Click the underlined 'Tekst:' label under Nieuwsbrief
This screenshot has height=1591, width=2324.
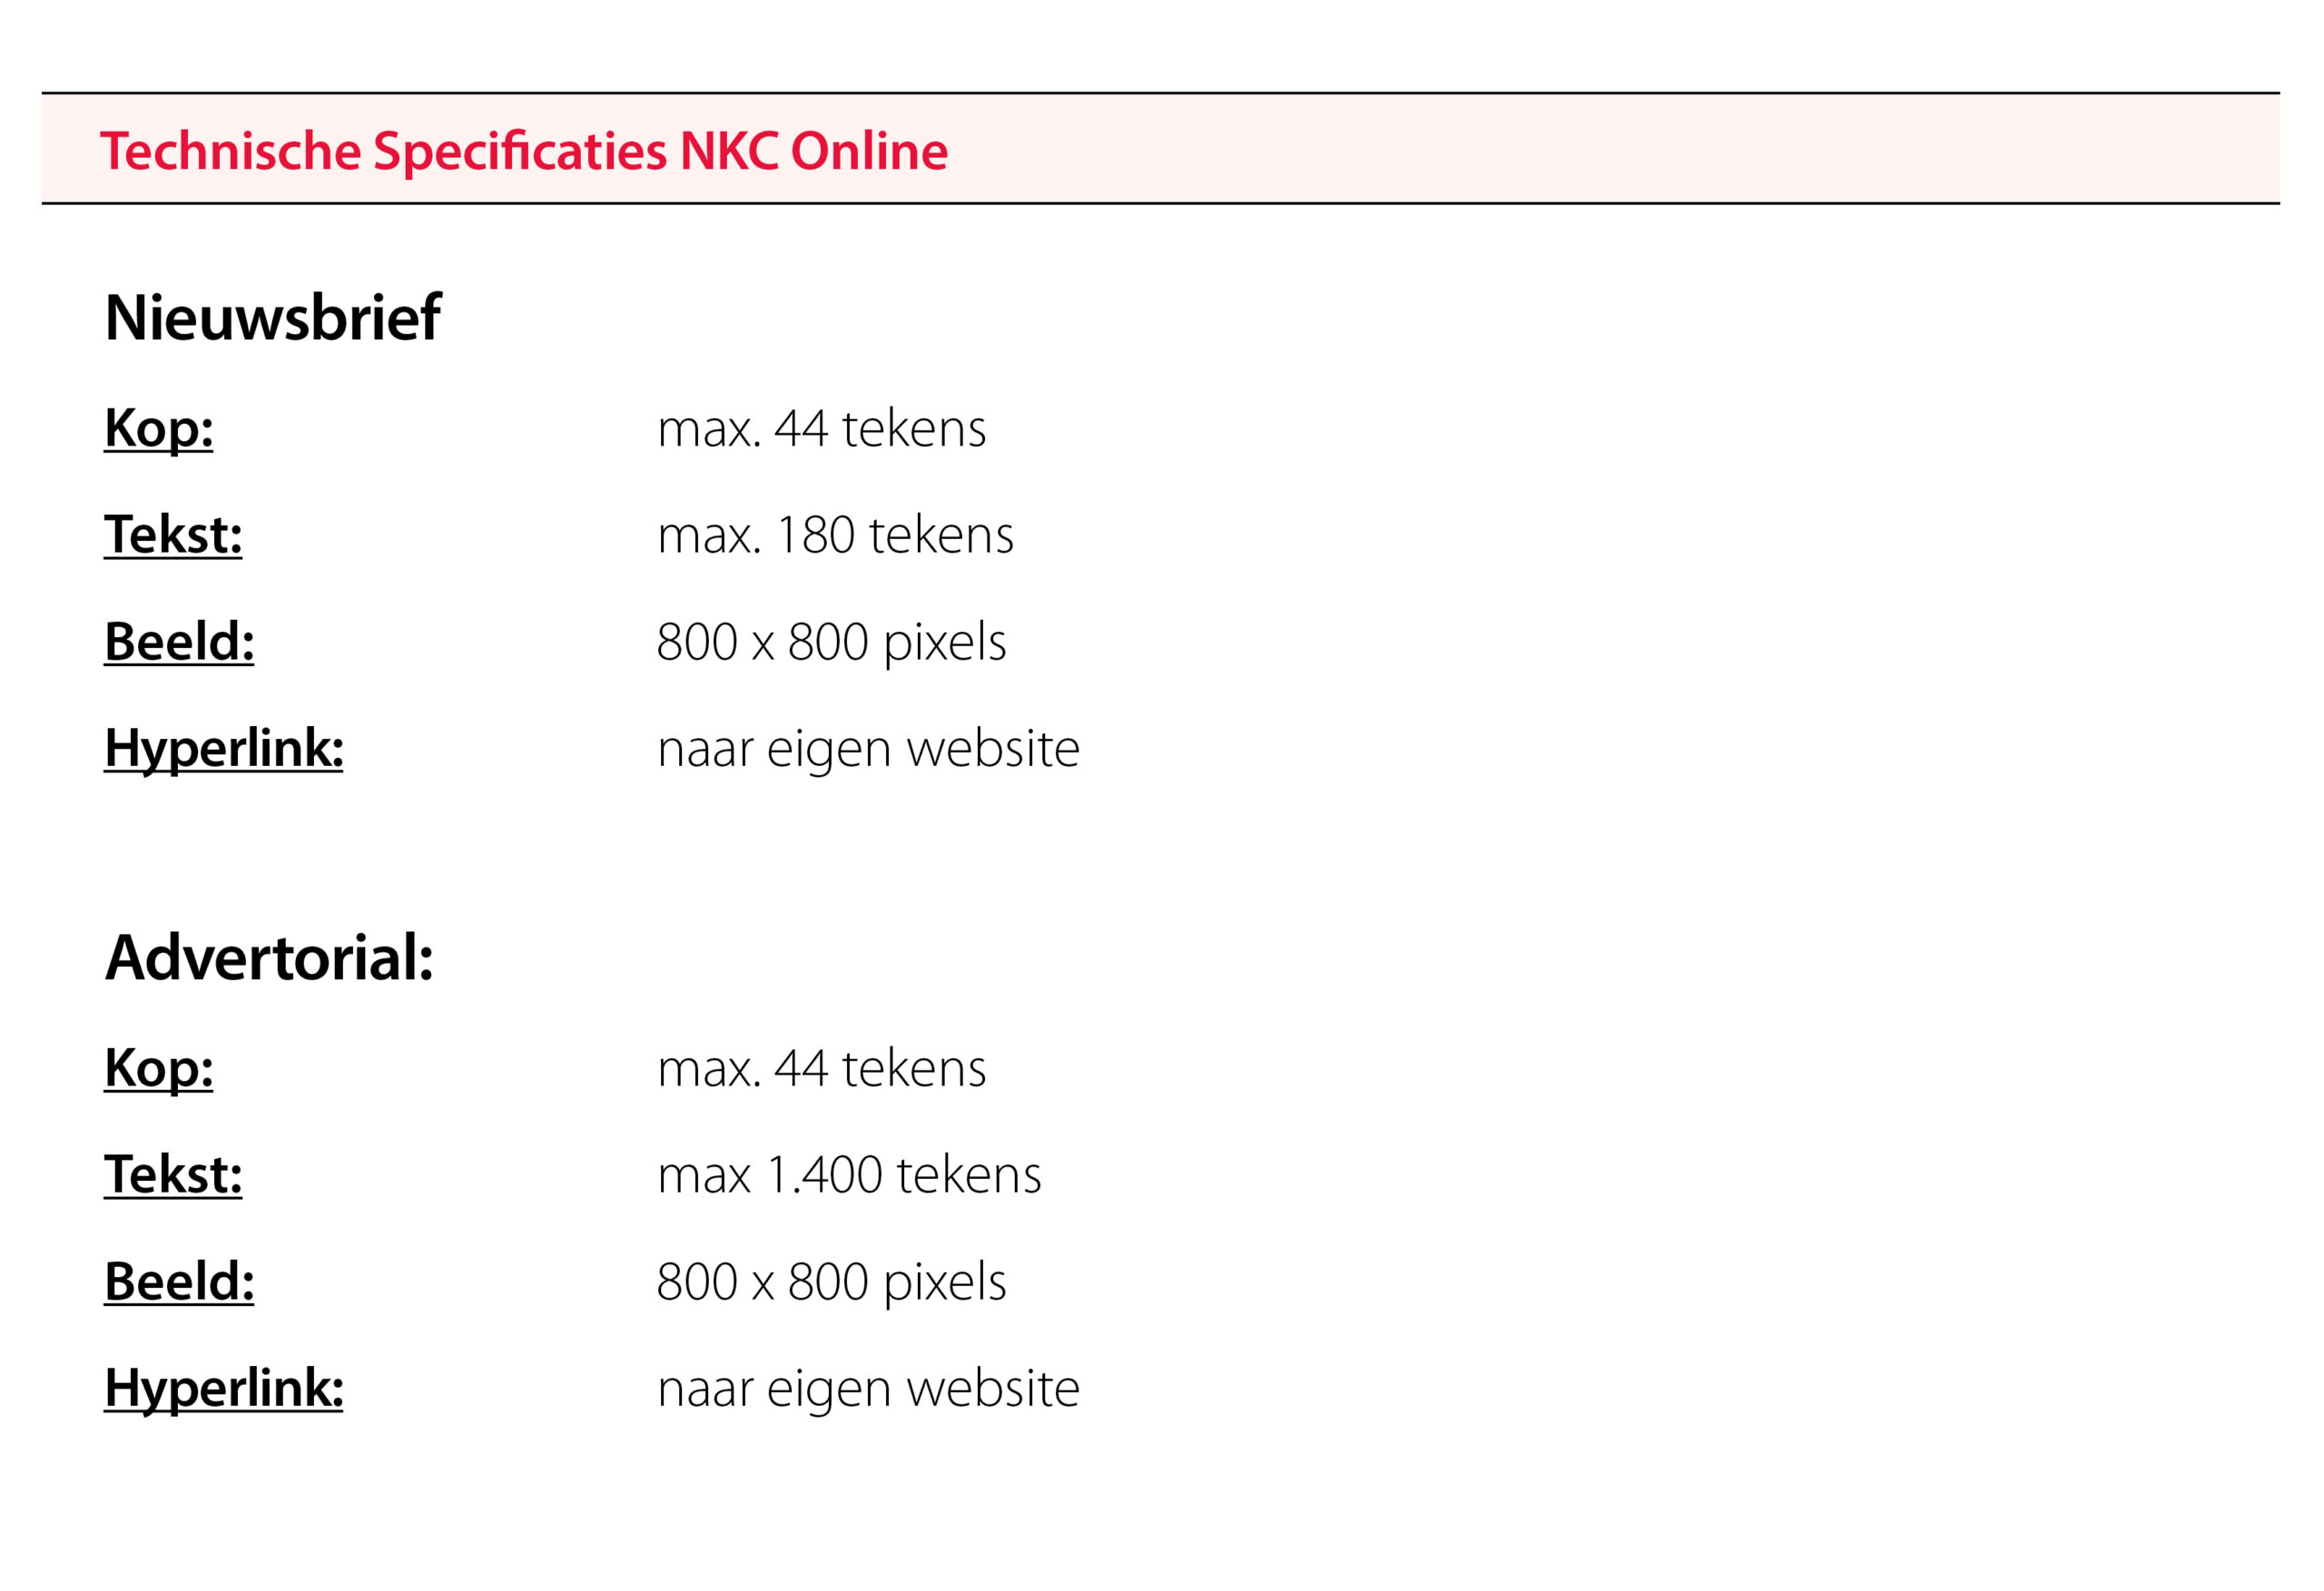point(173,535)
